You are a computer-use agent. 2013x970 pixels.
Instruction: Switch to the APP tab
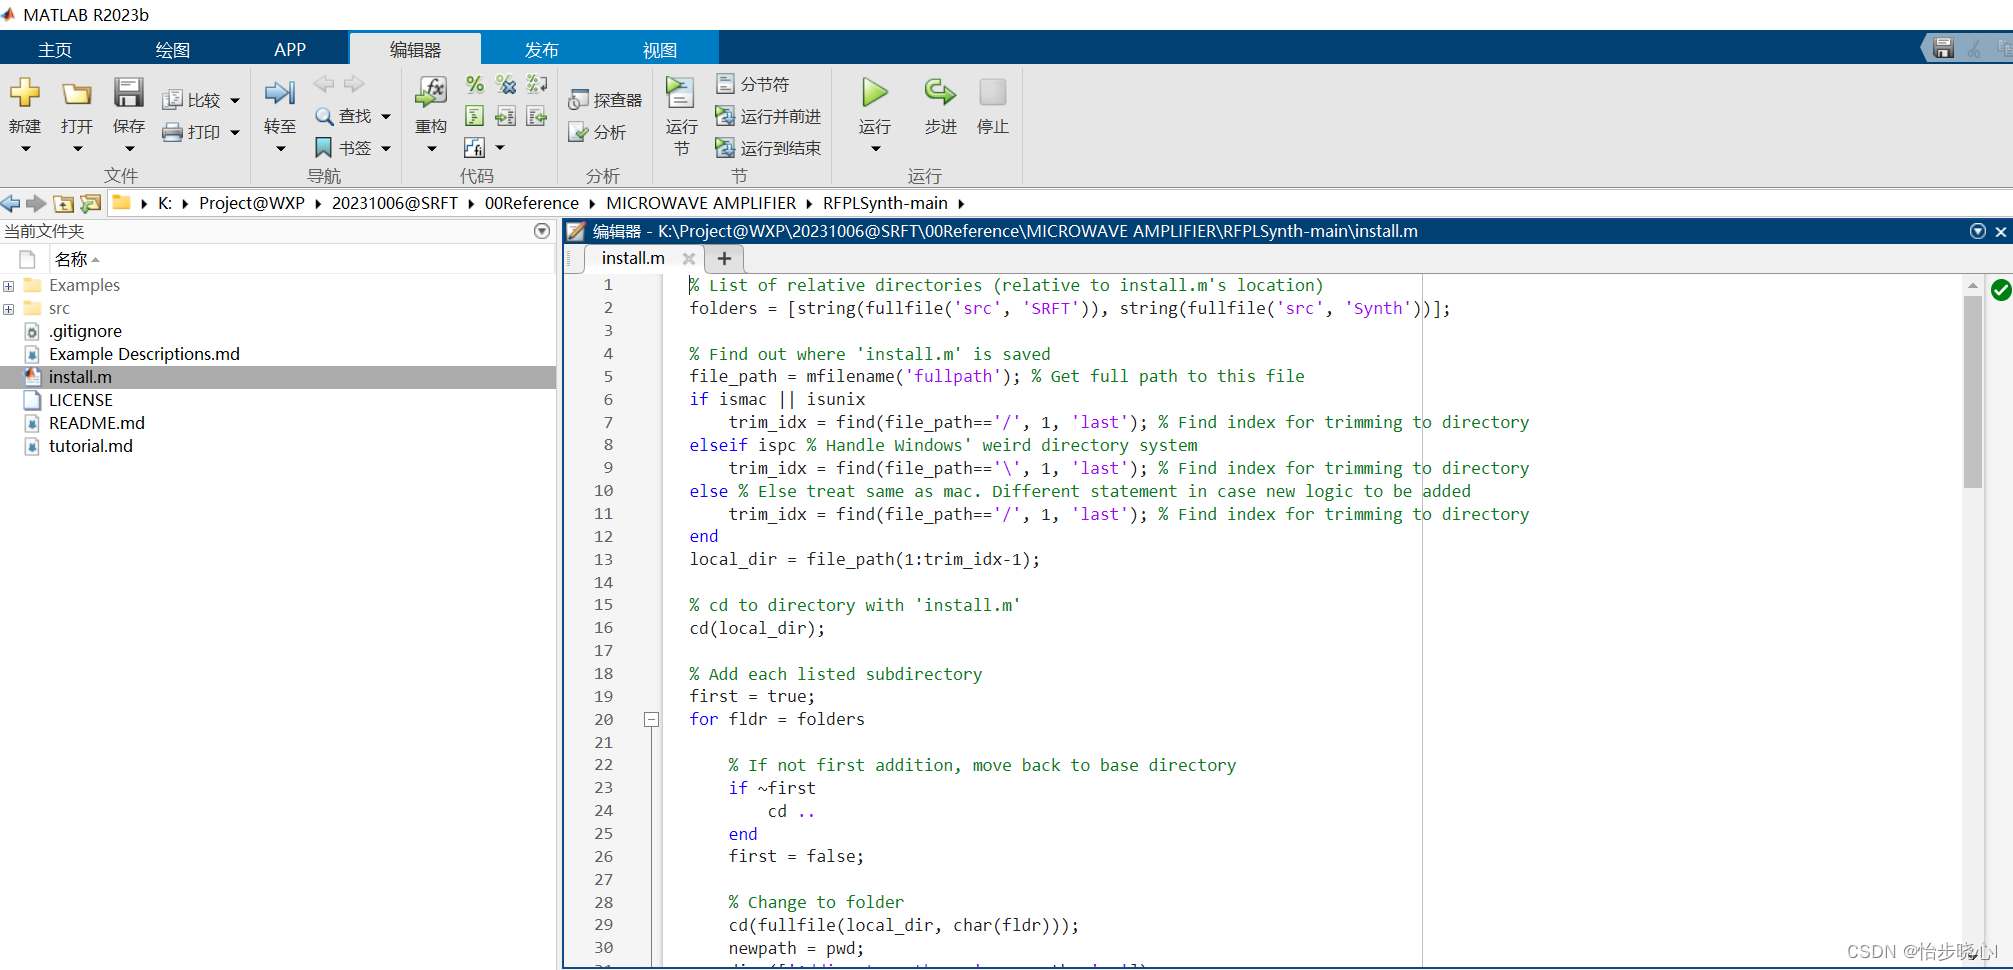pos(290,49)
